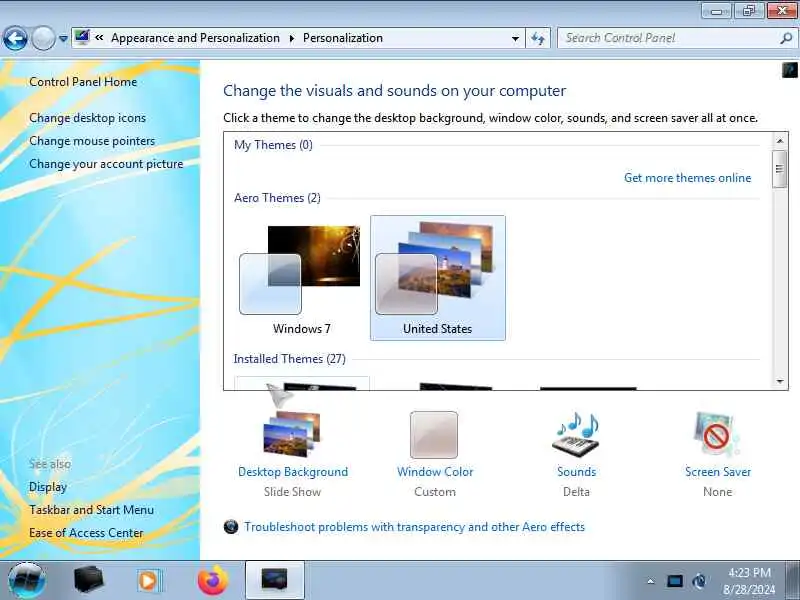Open Troubleshoot problems with transparency link
The height and width of the screenshot is (600, 800).
point(414,527)
